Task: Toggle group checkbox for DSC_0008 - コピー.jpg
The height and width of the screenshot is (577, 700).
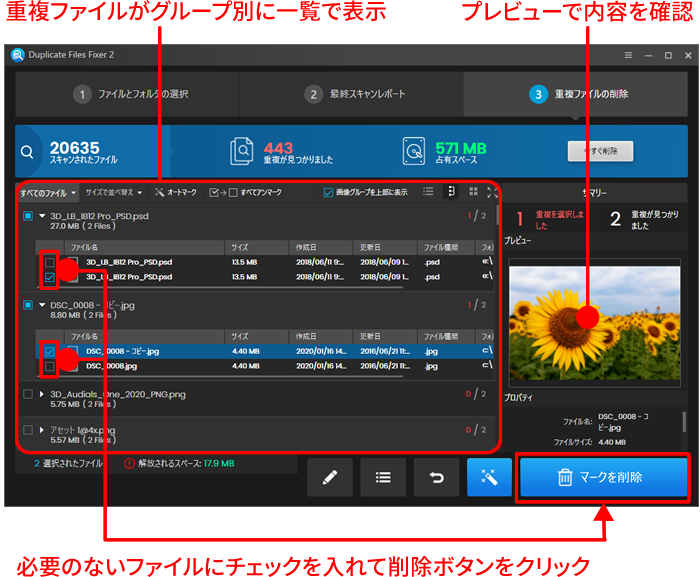Action: 28,305
